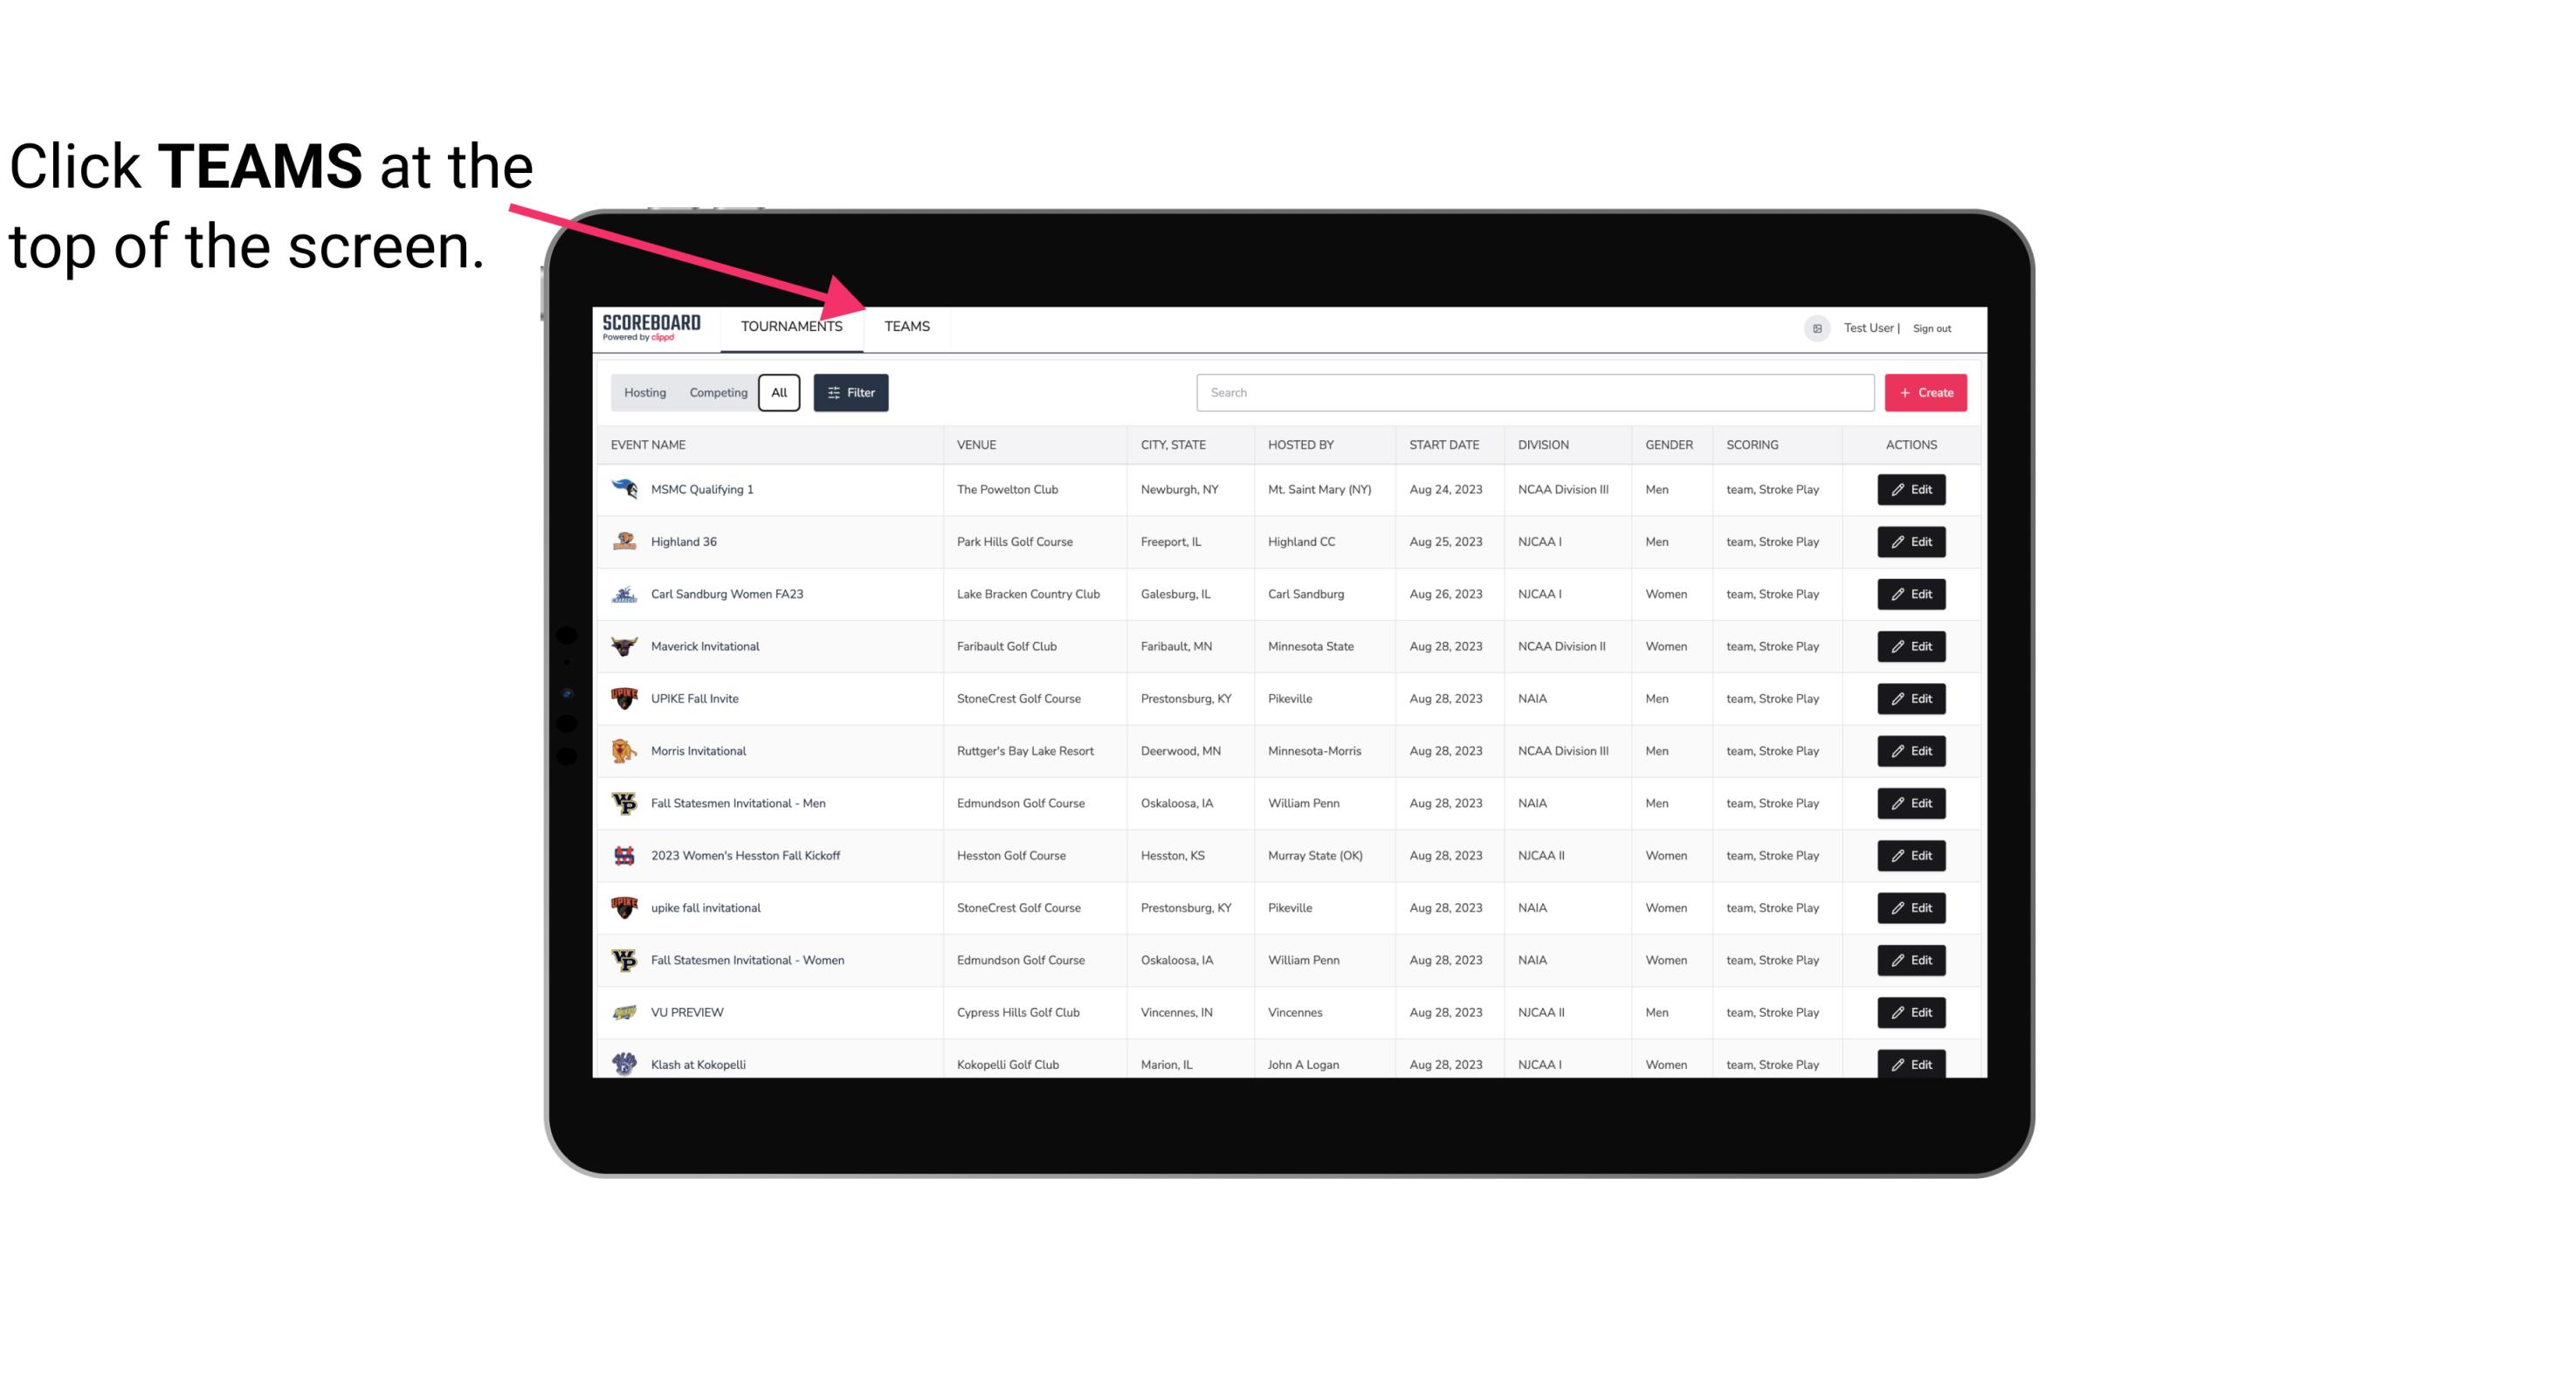Click the TEAMS navigation tab
The width and height of the screenshot is (2576, 1386).
click(x=906, y=326)
